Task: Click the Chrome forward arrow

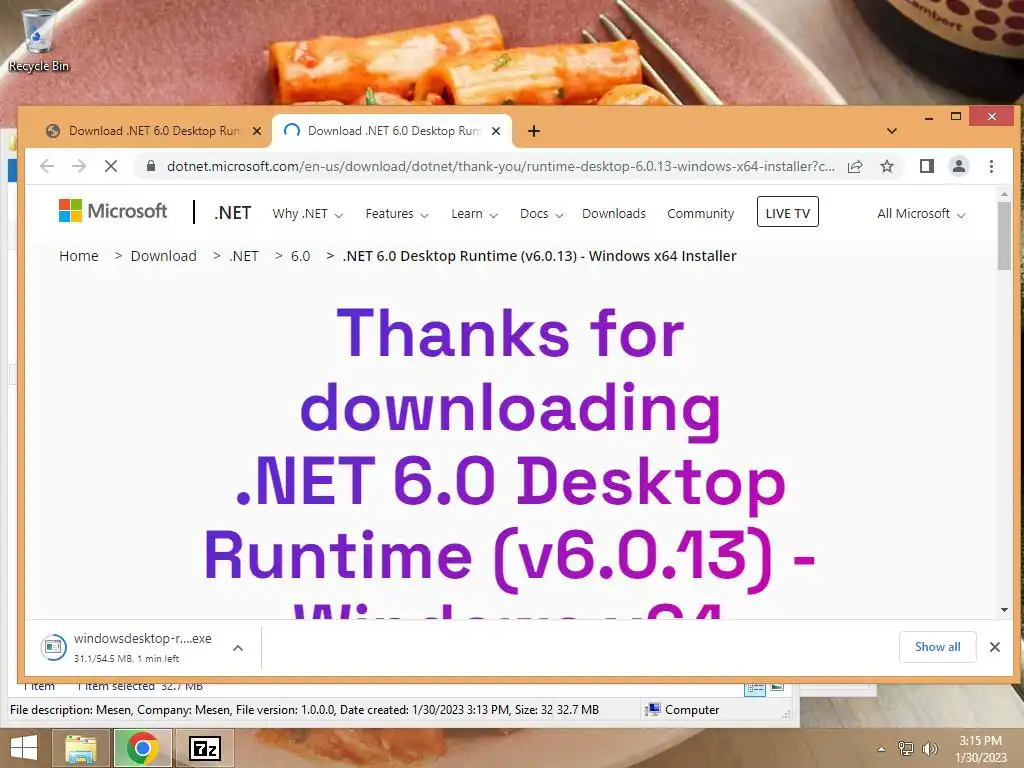Action: [x=79, y=166]
